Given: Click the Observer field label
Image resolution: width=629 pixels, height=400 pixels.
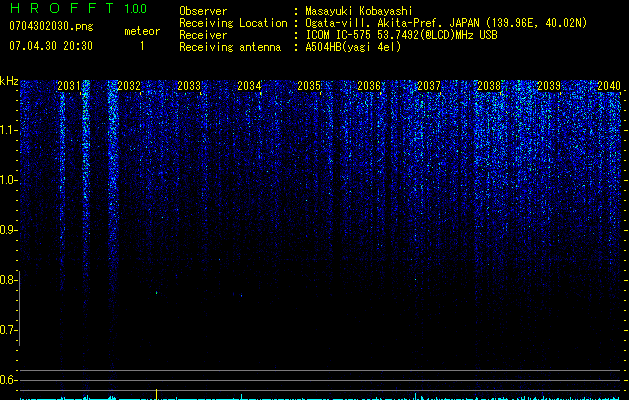Looking at the screenshot, I should [203, 11].
